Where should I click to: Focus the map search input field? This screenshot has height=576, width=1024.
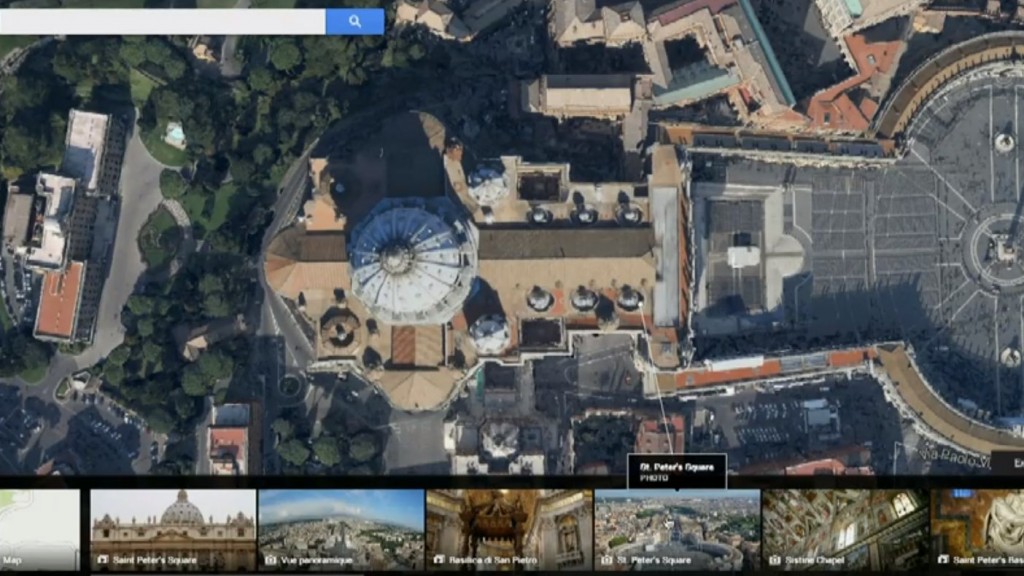162,21
